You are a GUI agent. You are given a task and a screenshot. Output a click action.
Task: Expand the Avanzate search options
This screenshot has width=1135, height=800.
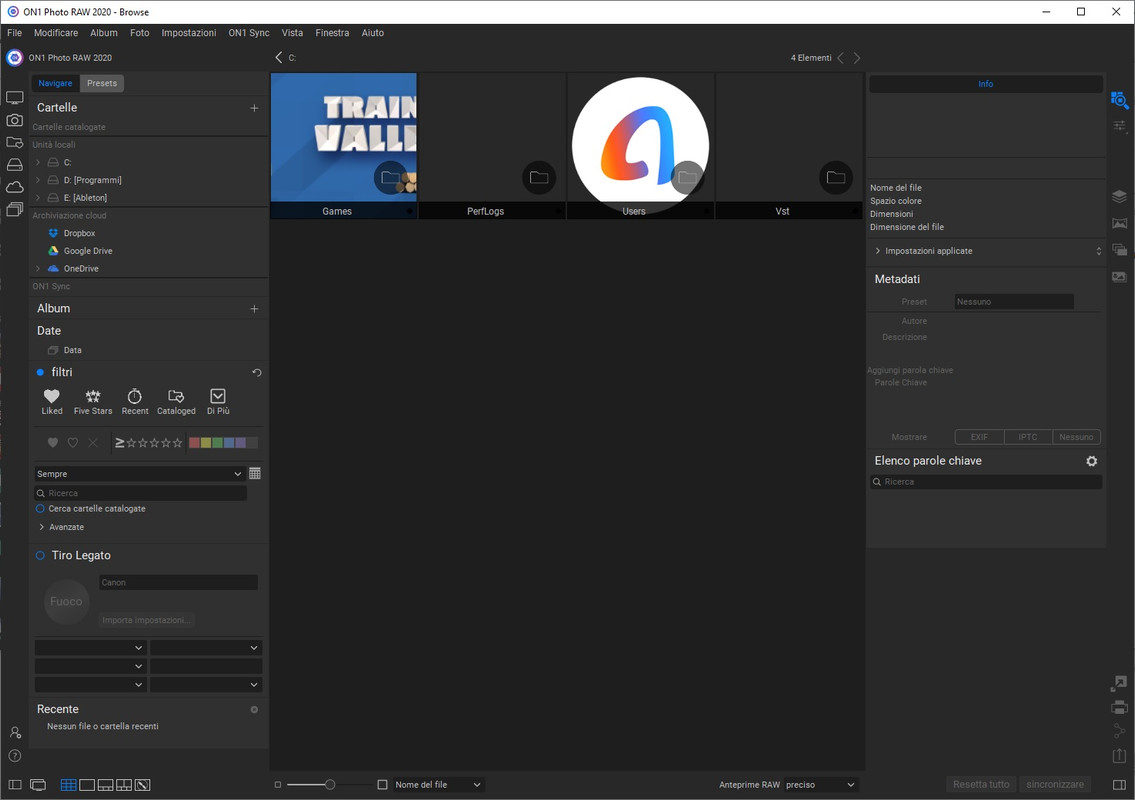click(41, 527)
